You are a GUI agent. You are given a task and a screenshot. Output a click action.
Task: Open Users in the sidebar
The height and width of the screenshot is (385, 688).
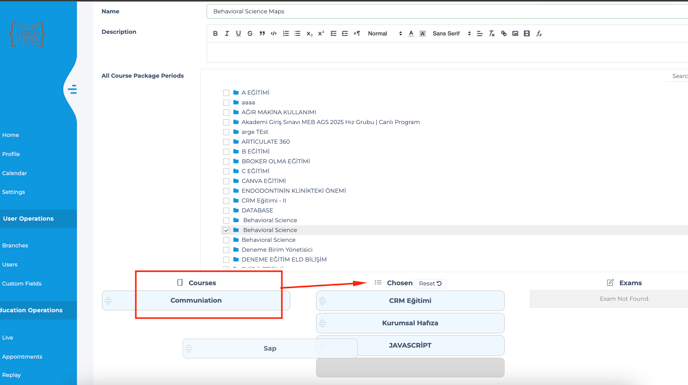click(10, 265)
